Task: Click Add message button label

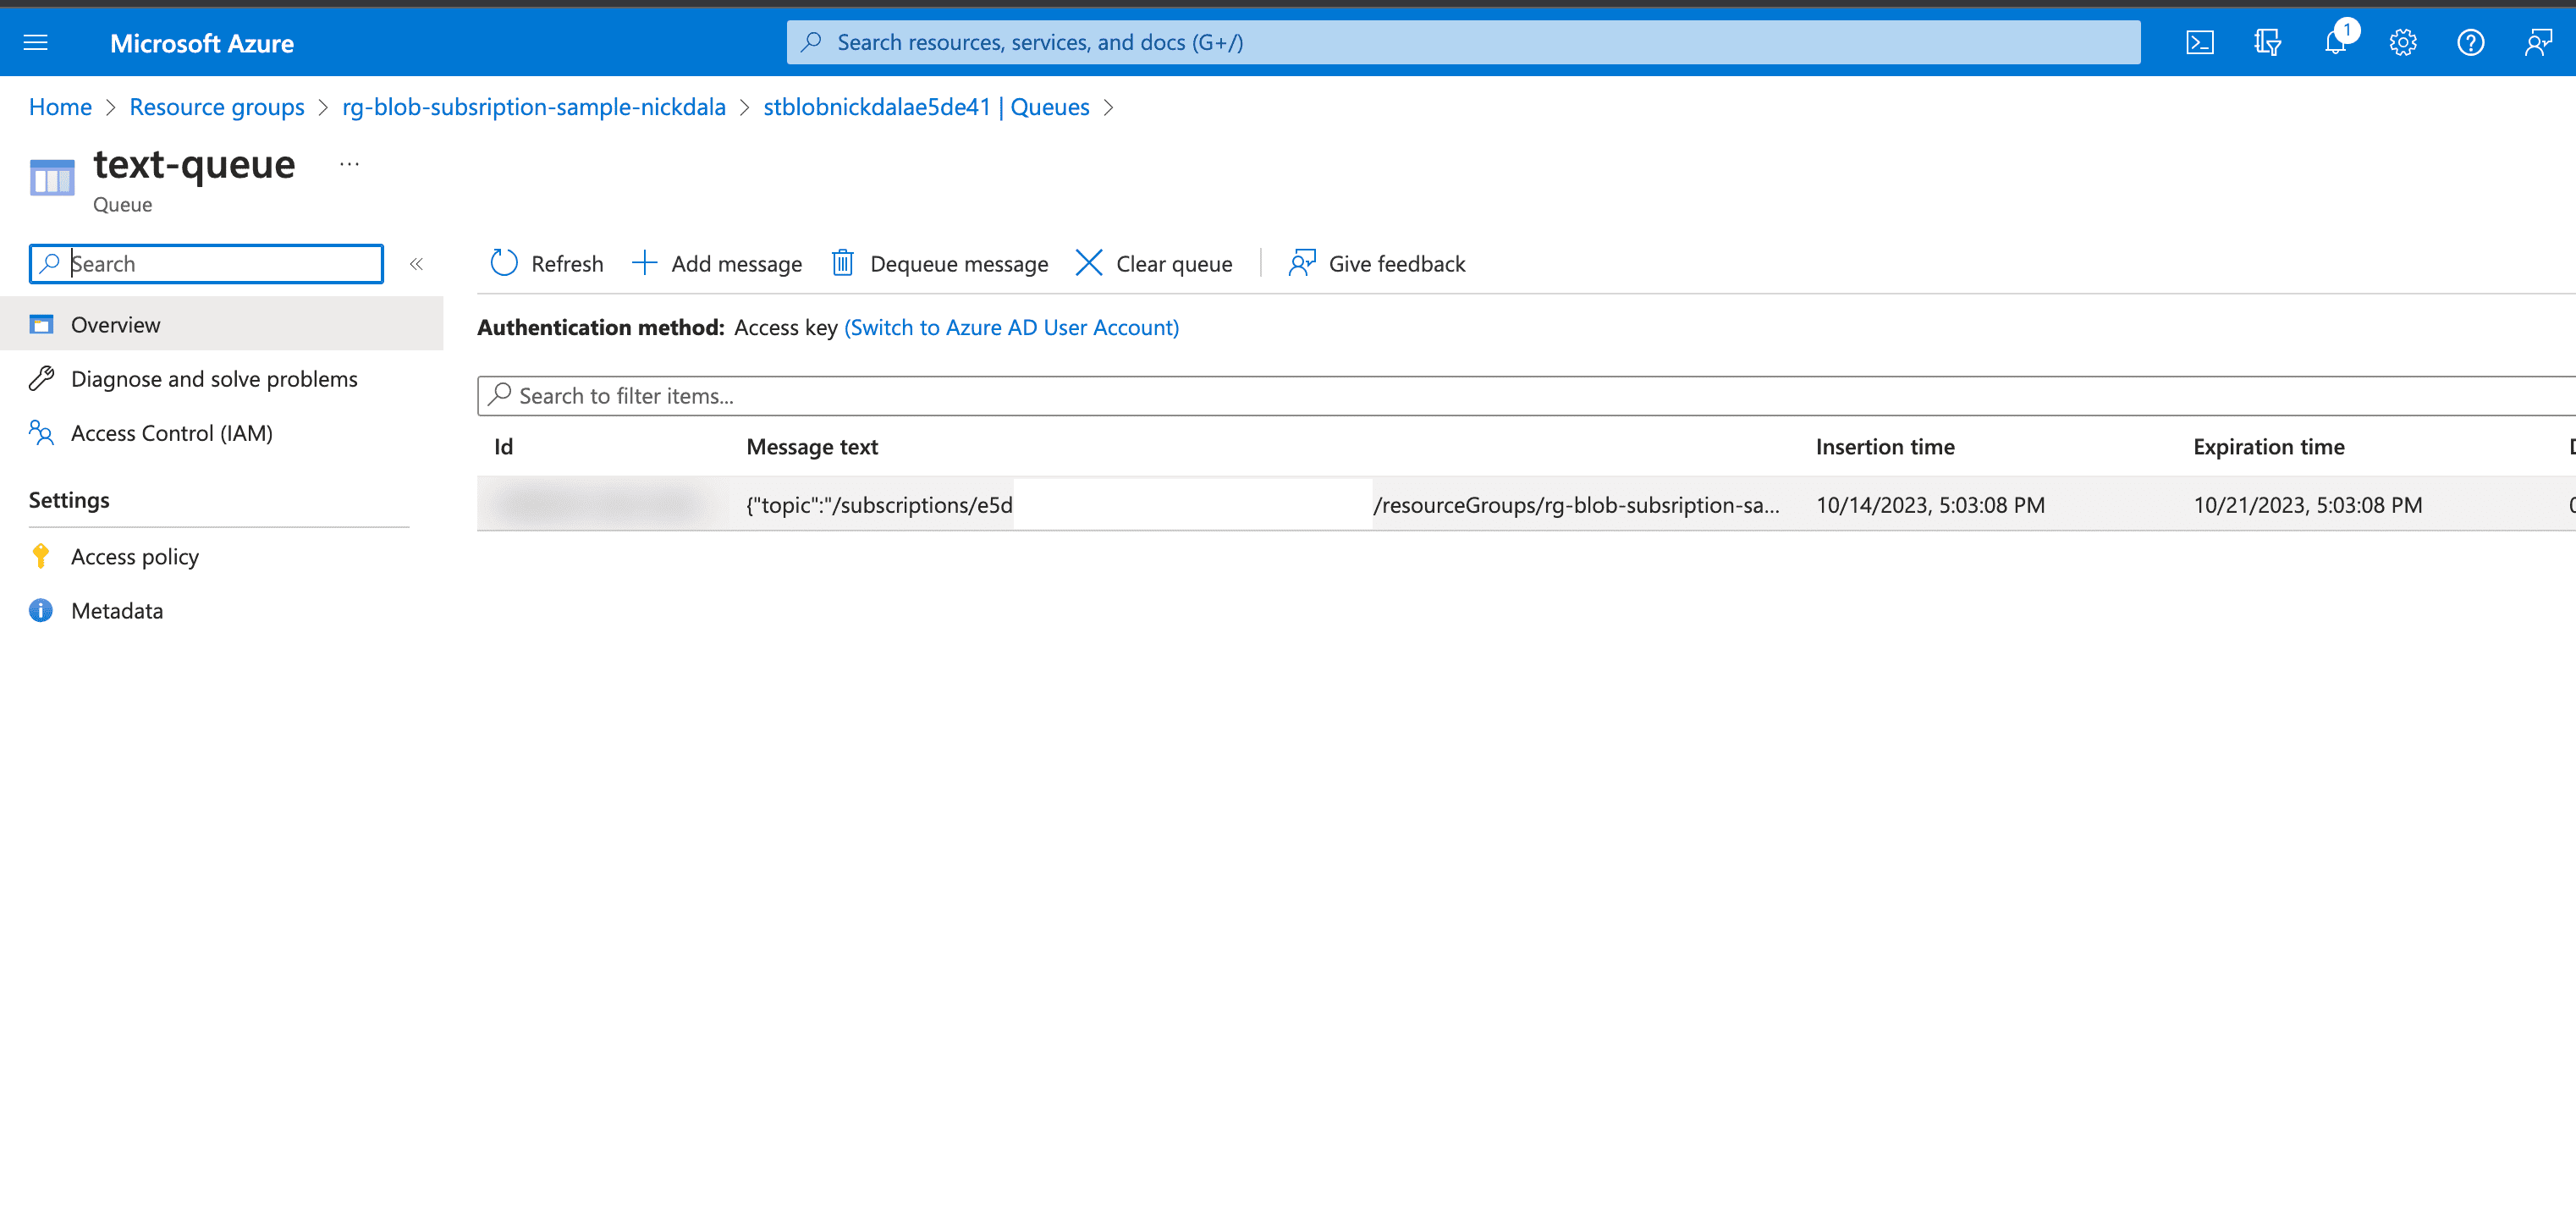Action: click(736, 264)
